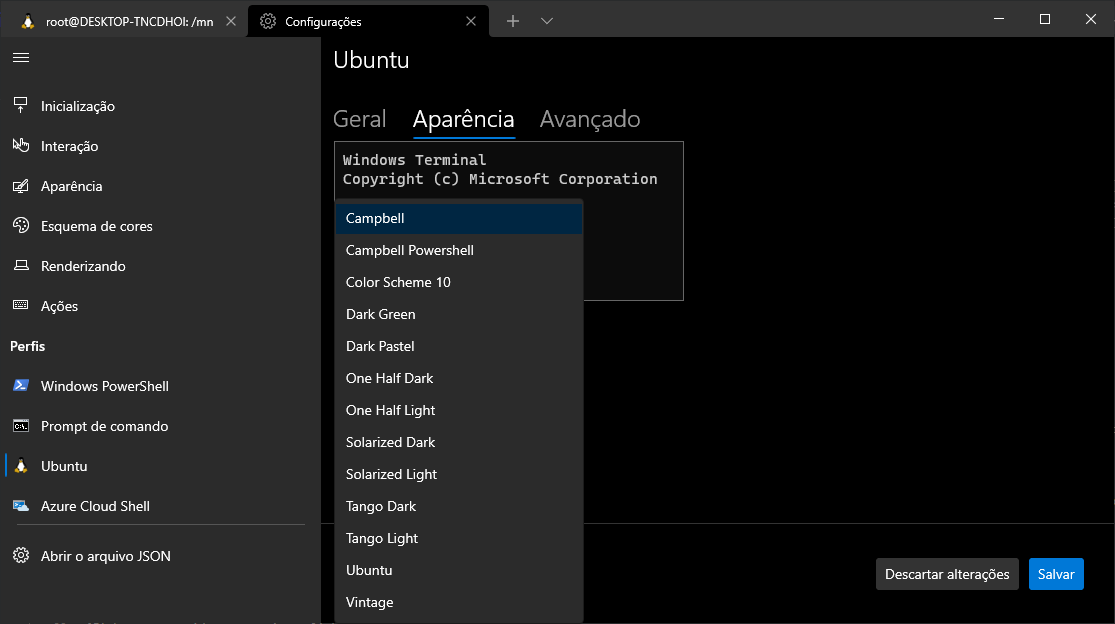The width and height of the screenshot is (1115, 624).
Task: Click the penguin icon on the terminal tab
Action: pos(28,21)
